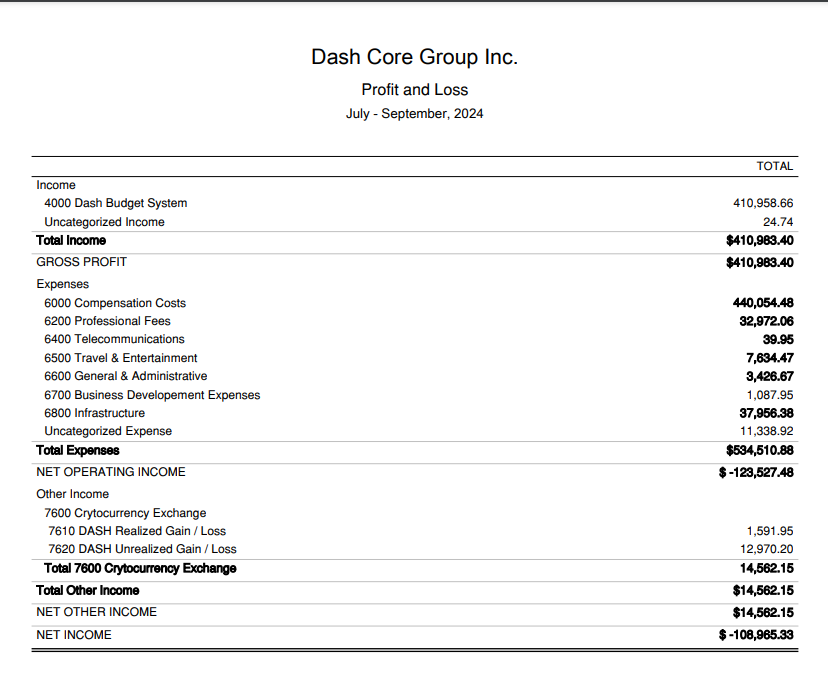Click the 37,956.38 amount
The height and width of the screenshot is (673, 828).
click(x=766, y=413)
